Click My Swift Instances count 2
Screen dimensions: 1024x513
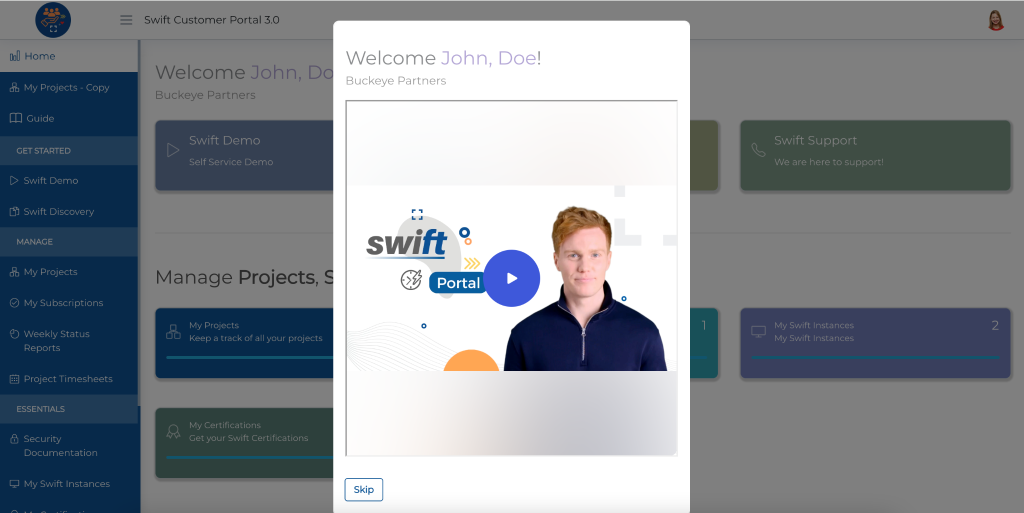coord(995,325)
